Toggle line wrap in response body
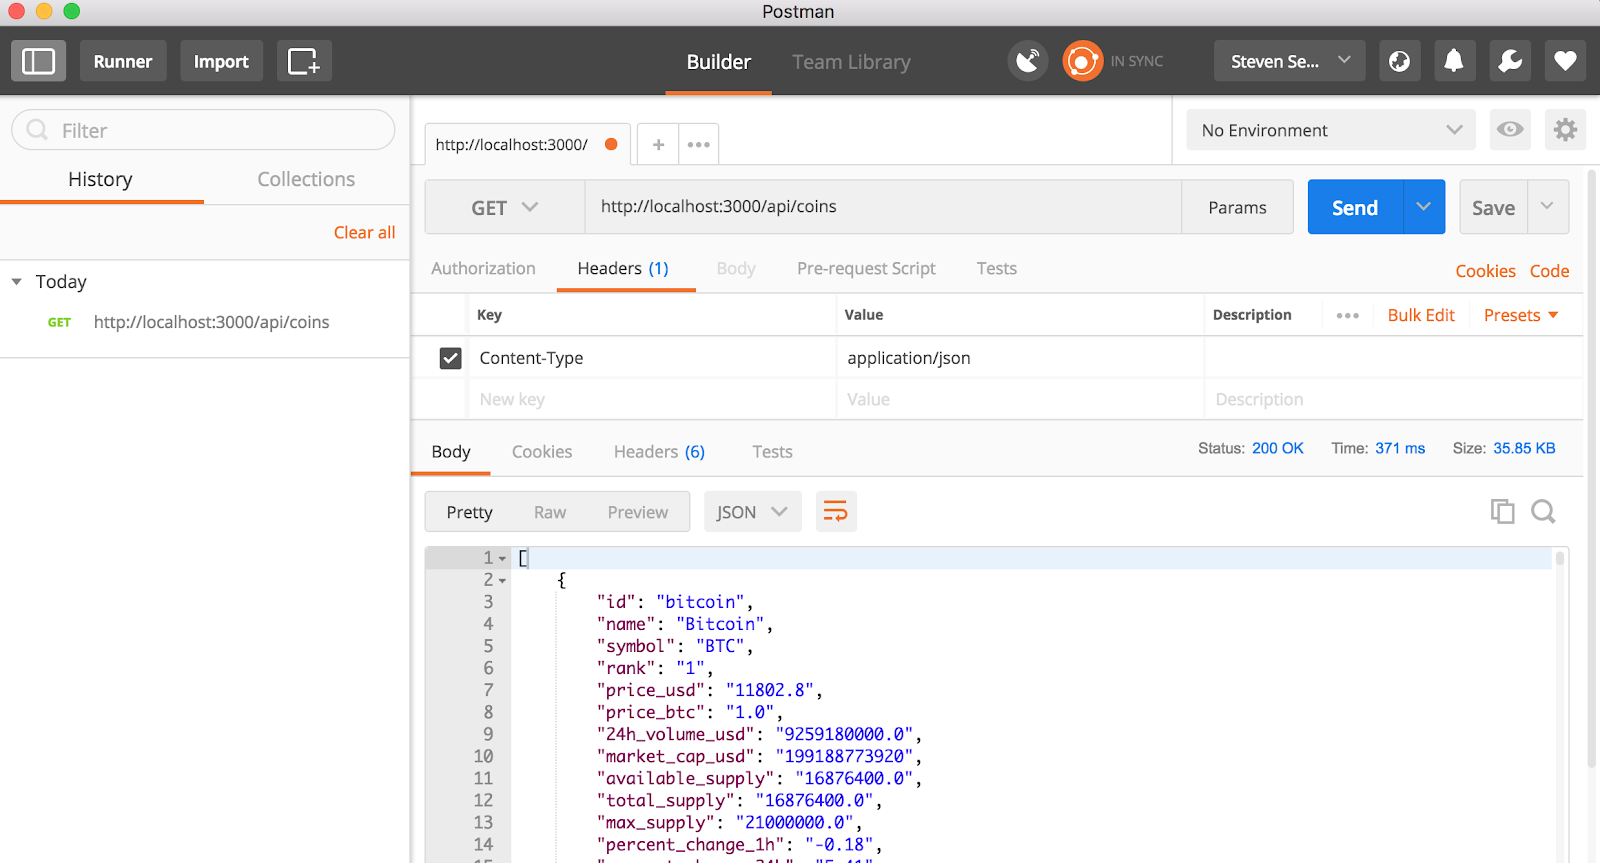 (x=836, y=512)
